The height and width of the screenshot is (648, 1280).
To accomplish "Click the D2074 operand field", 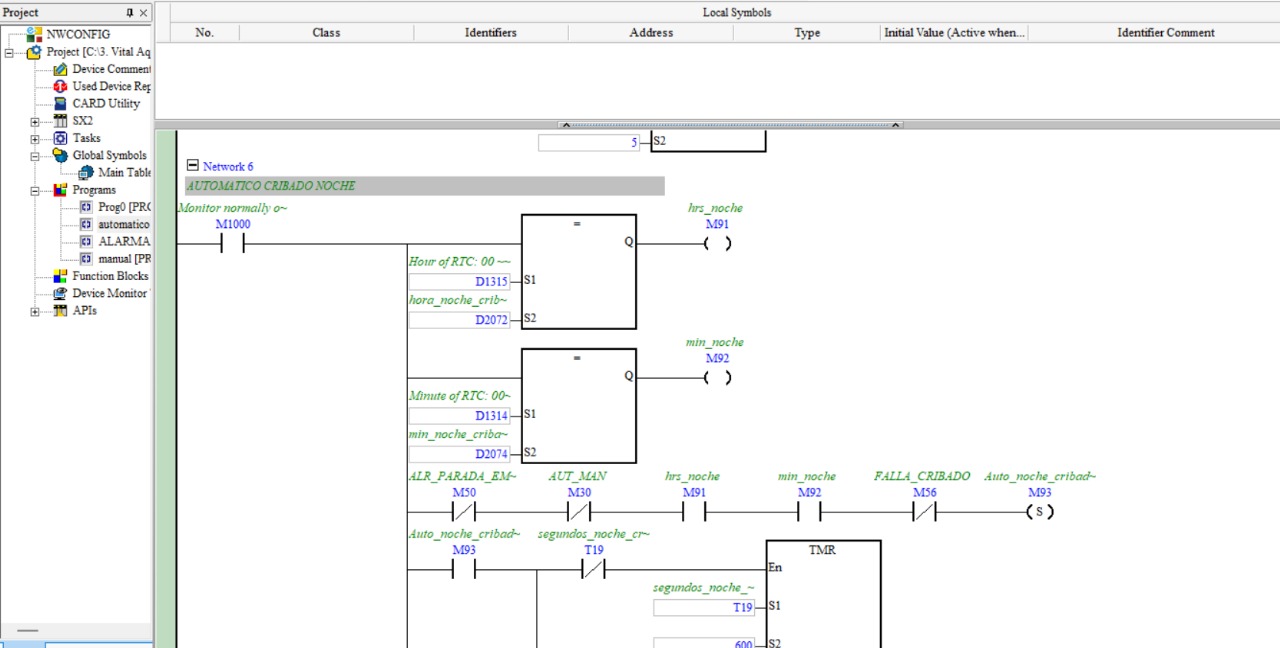I will click(x=459, y=454).
